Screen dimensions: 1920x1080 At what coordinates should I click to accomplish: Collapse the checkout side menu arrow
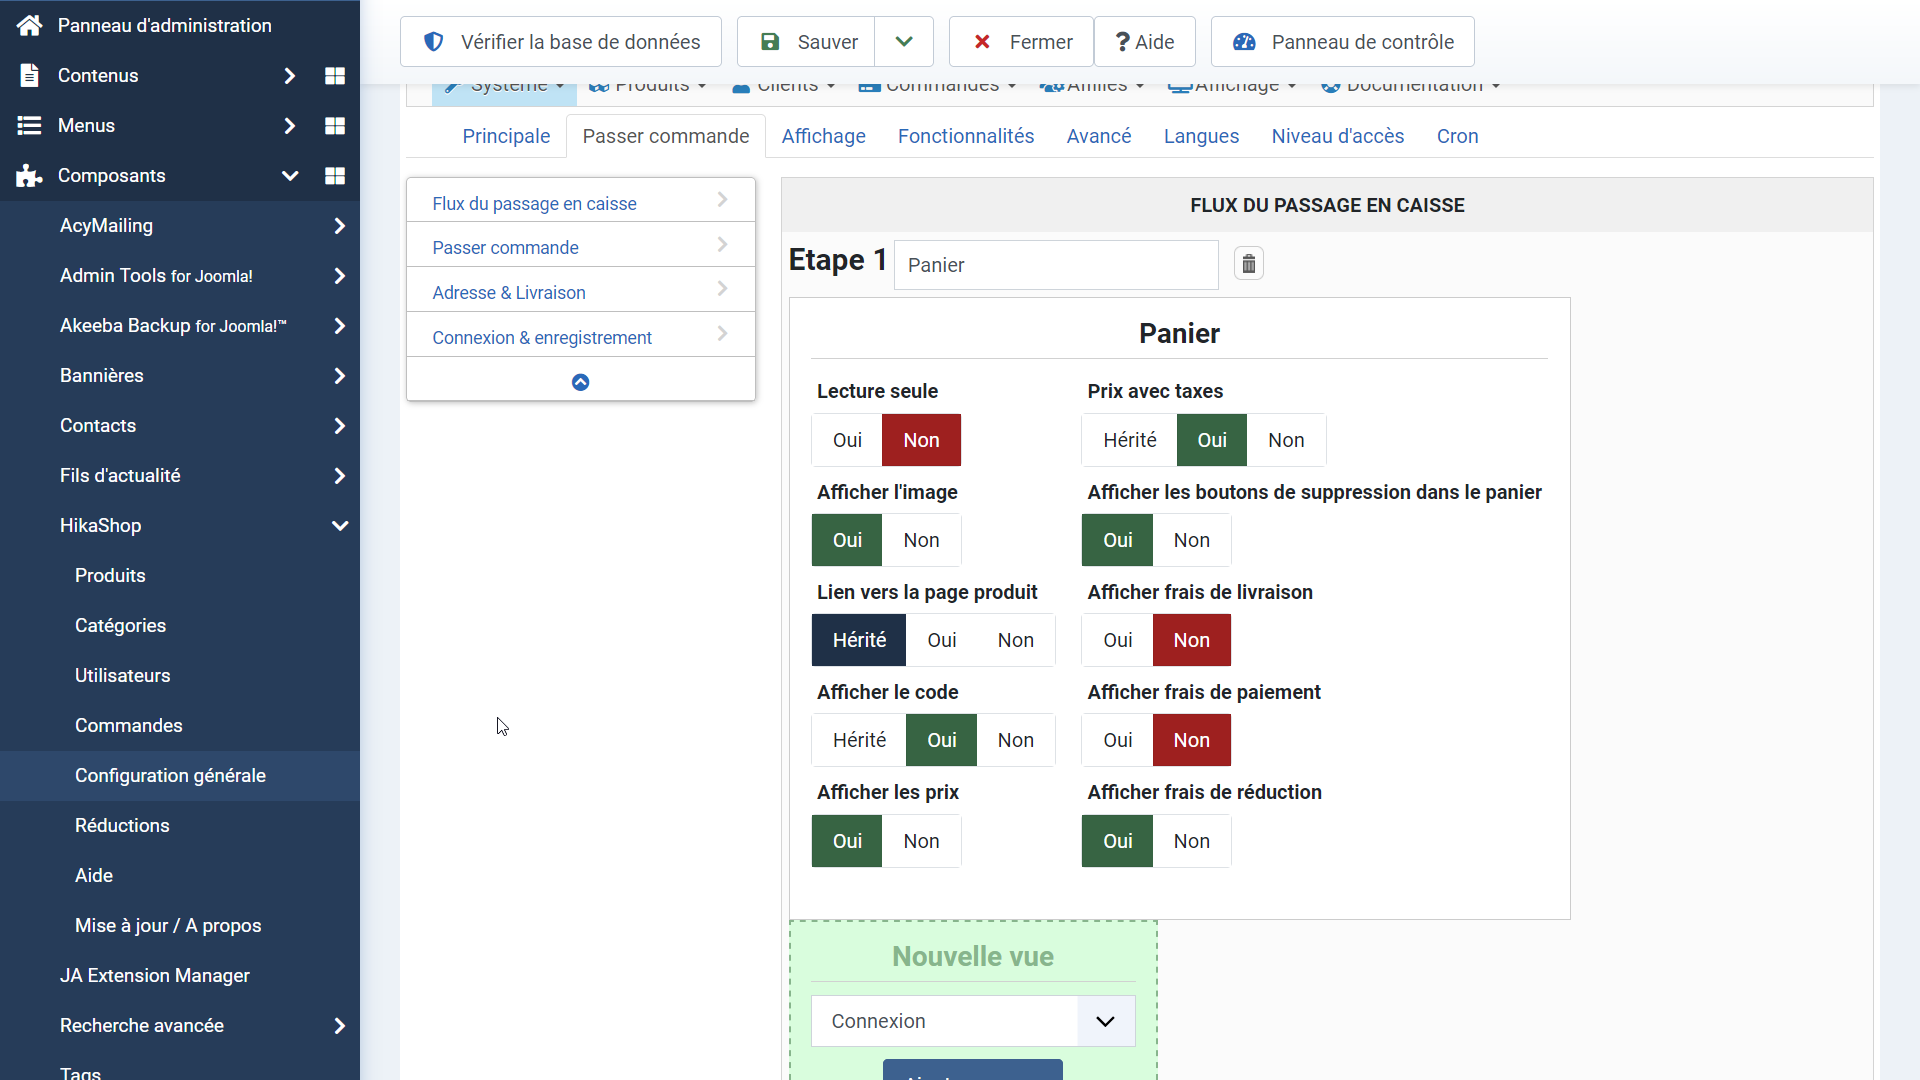(x=580, y=382)
